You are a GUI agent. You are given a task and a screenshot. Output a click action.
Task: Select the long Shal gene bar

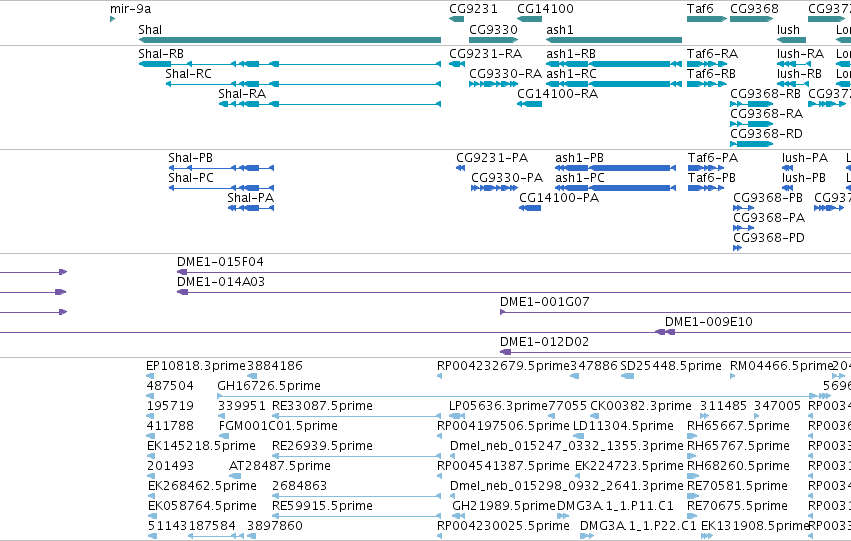click(x=290, y=40)
